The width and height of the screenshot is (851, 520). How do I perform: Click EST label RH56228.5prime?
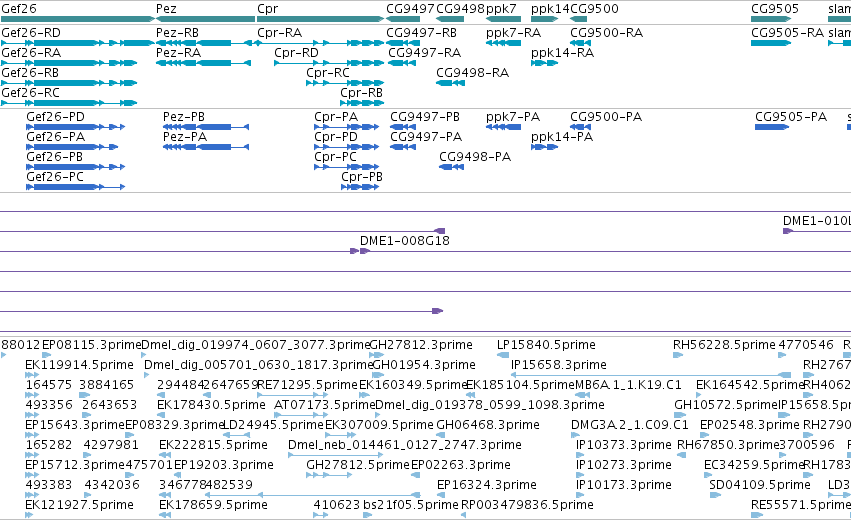tap(724, 345)
